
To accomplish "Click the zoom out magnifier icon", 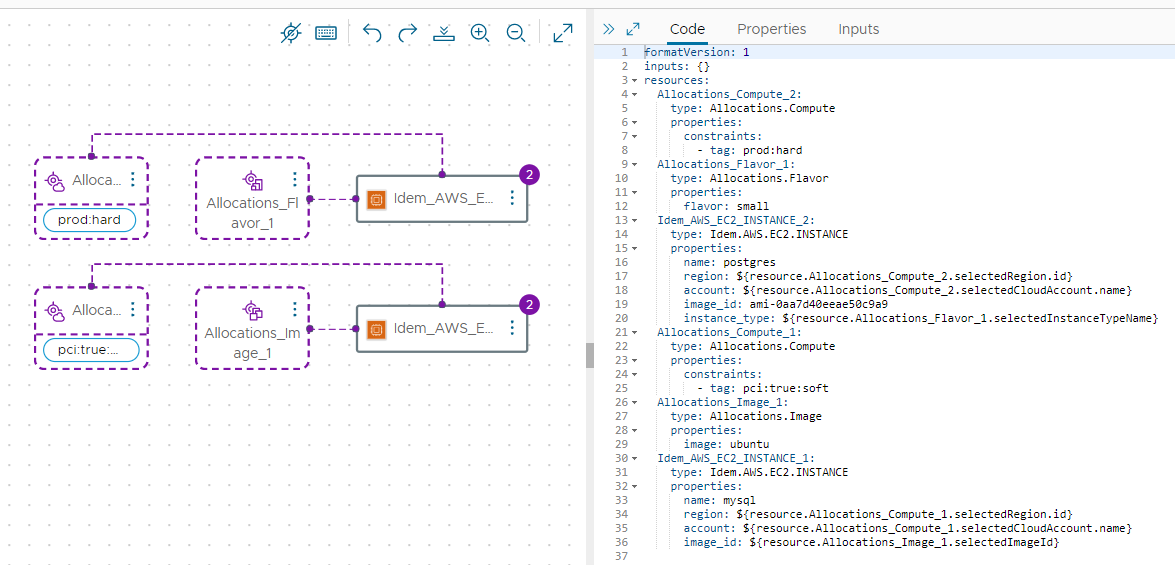I will pyautogui.click(x=516, y=33).
